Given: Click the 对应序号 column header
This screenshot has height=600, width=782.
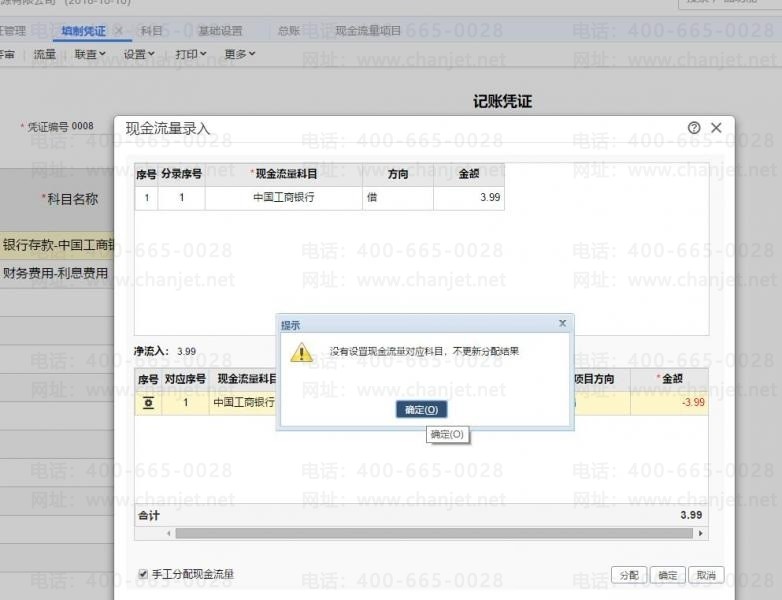Looking at the screenshot, I should pyautogui.click(x=185, y=379).
